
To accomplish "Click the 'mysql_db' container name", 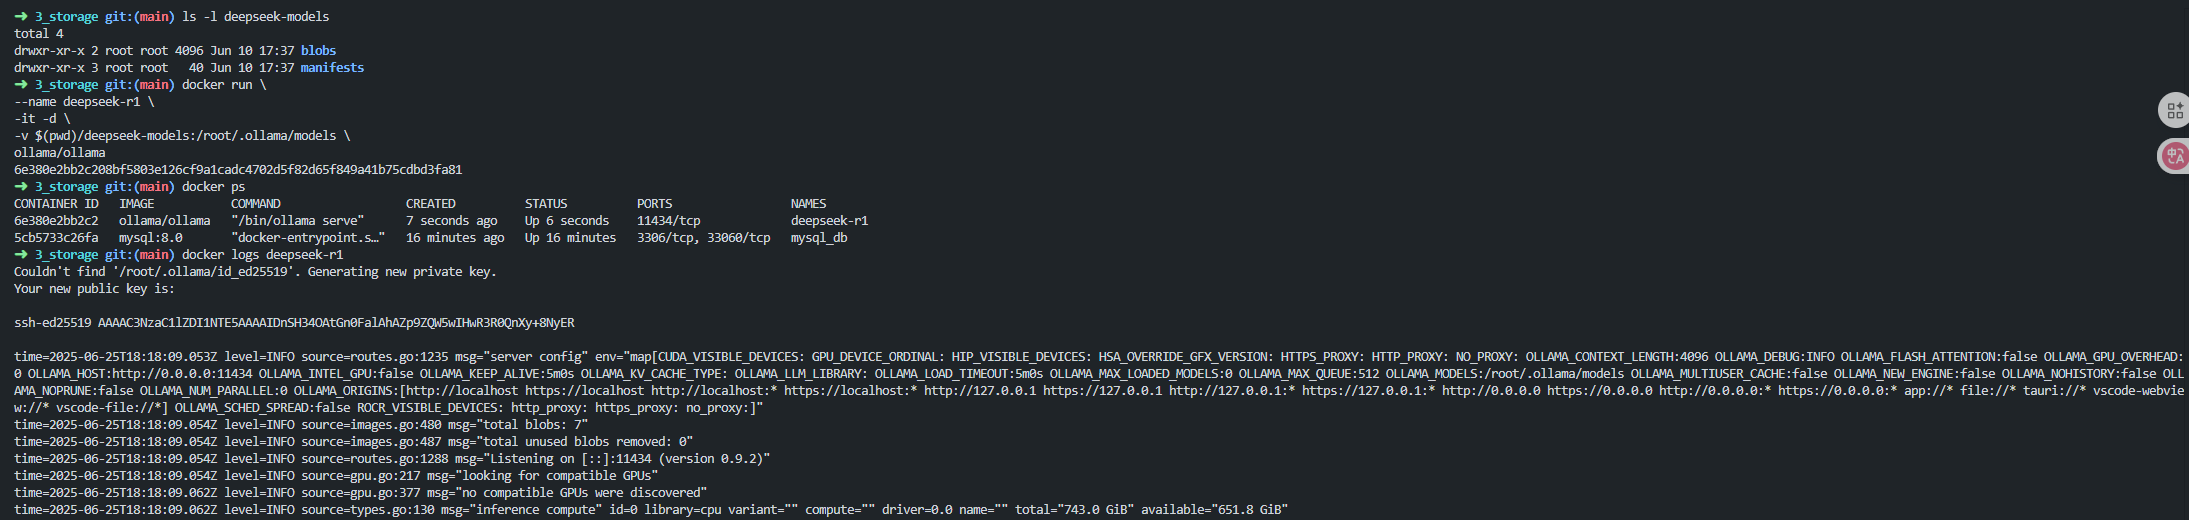I will [x=818, y=238].
